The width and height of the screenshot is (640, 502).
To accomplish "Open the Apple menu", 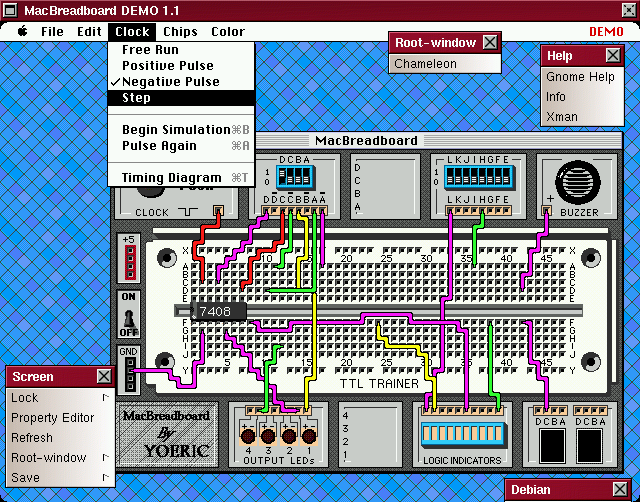I will click(23, 31).
